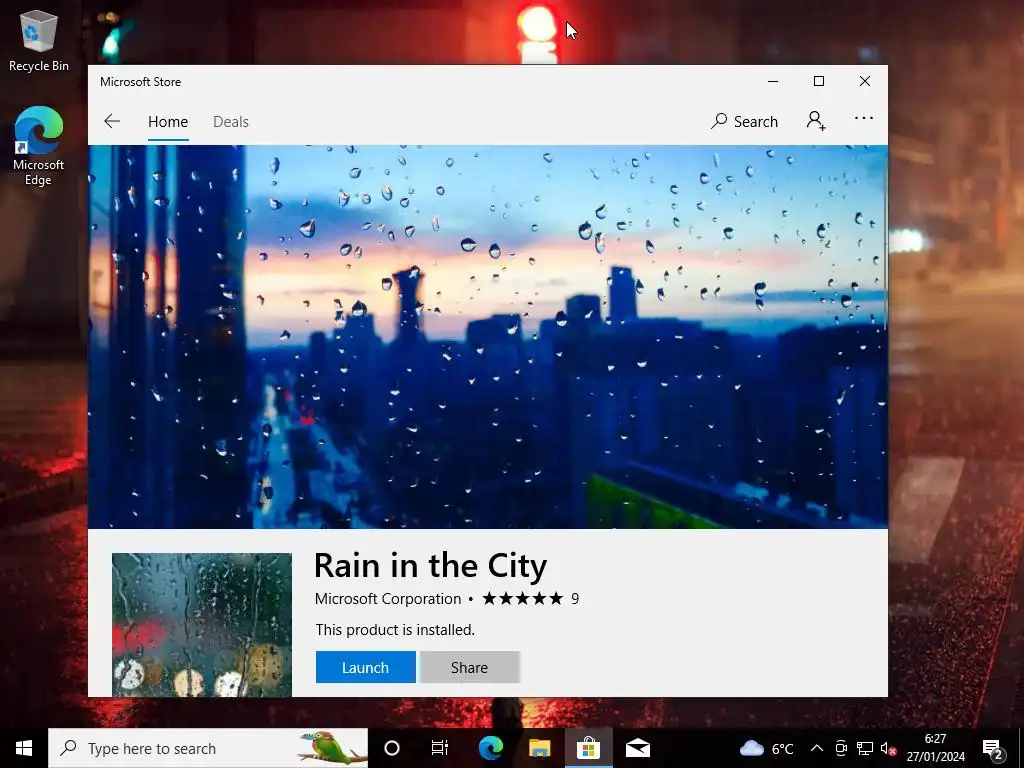Open Search in Microsoft Store
Screen dimensions: 1024x768
(744, 121)
